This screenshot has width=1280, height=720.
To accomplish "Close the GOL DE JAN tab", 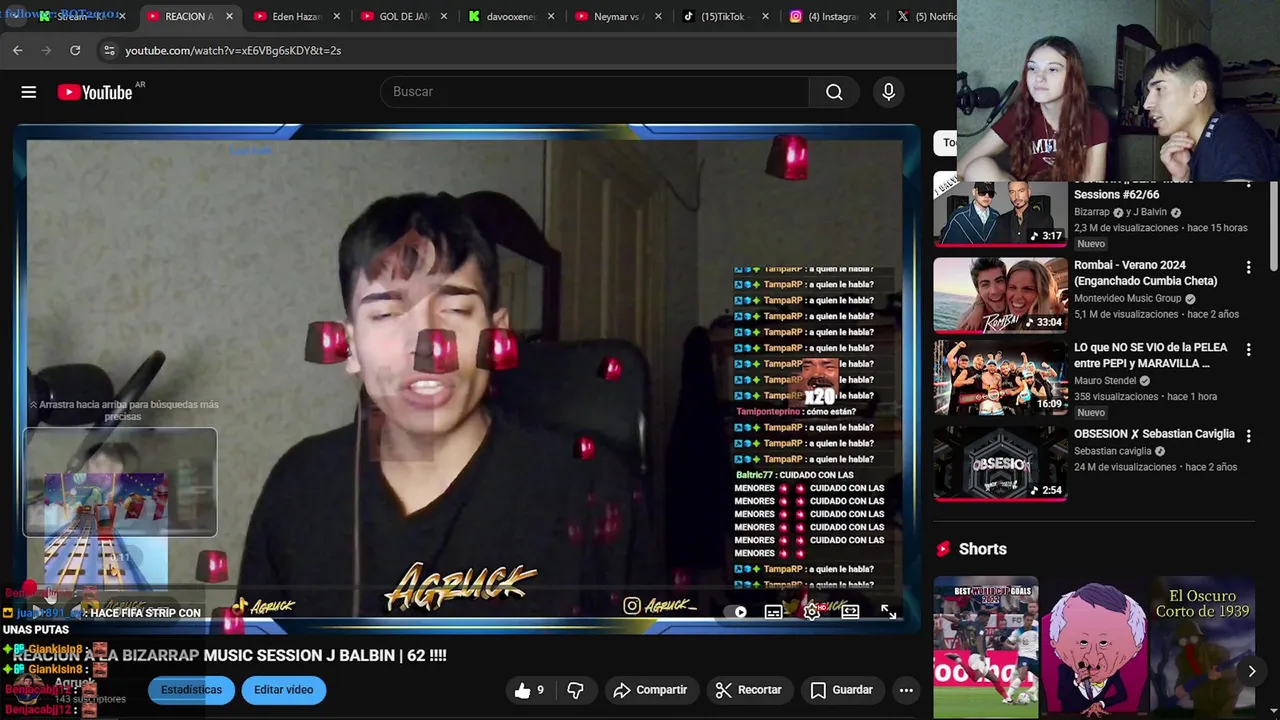I will click(x=443, y=16).
